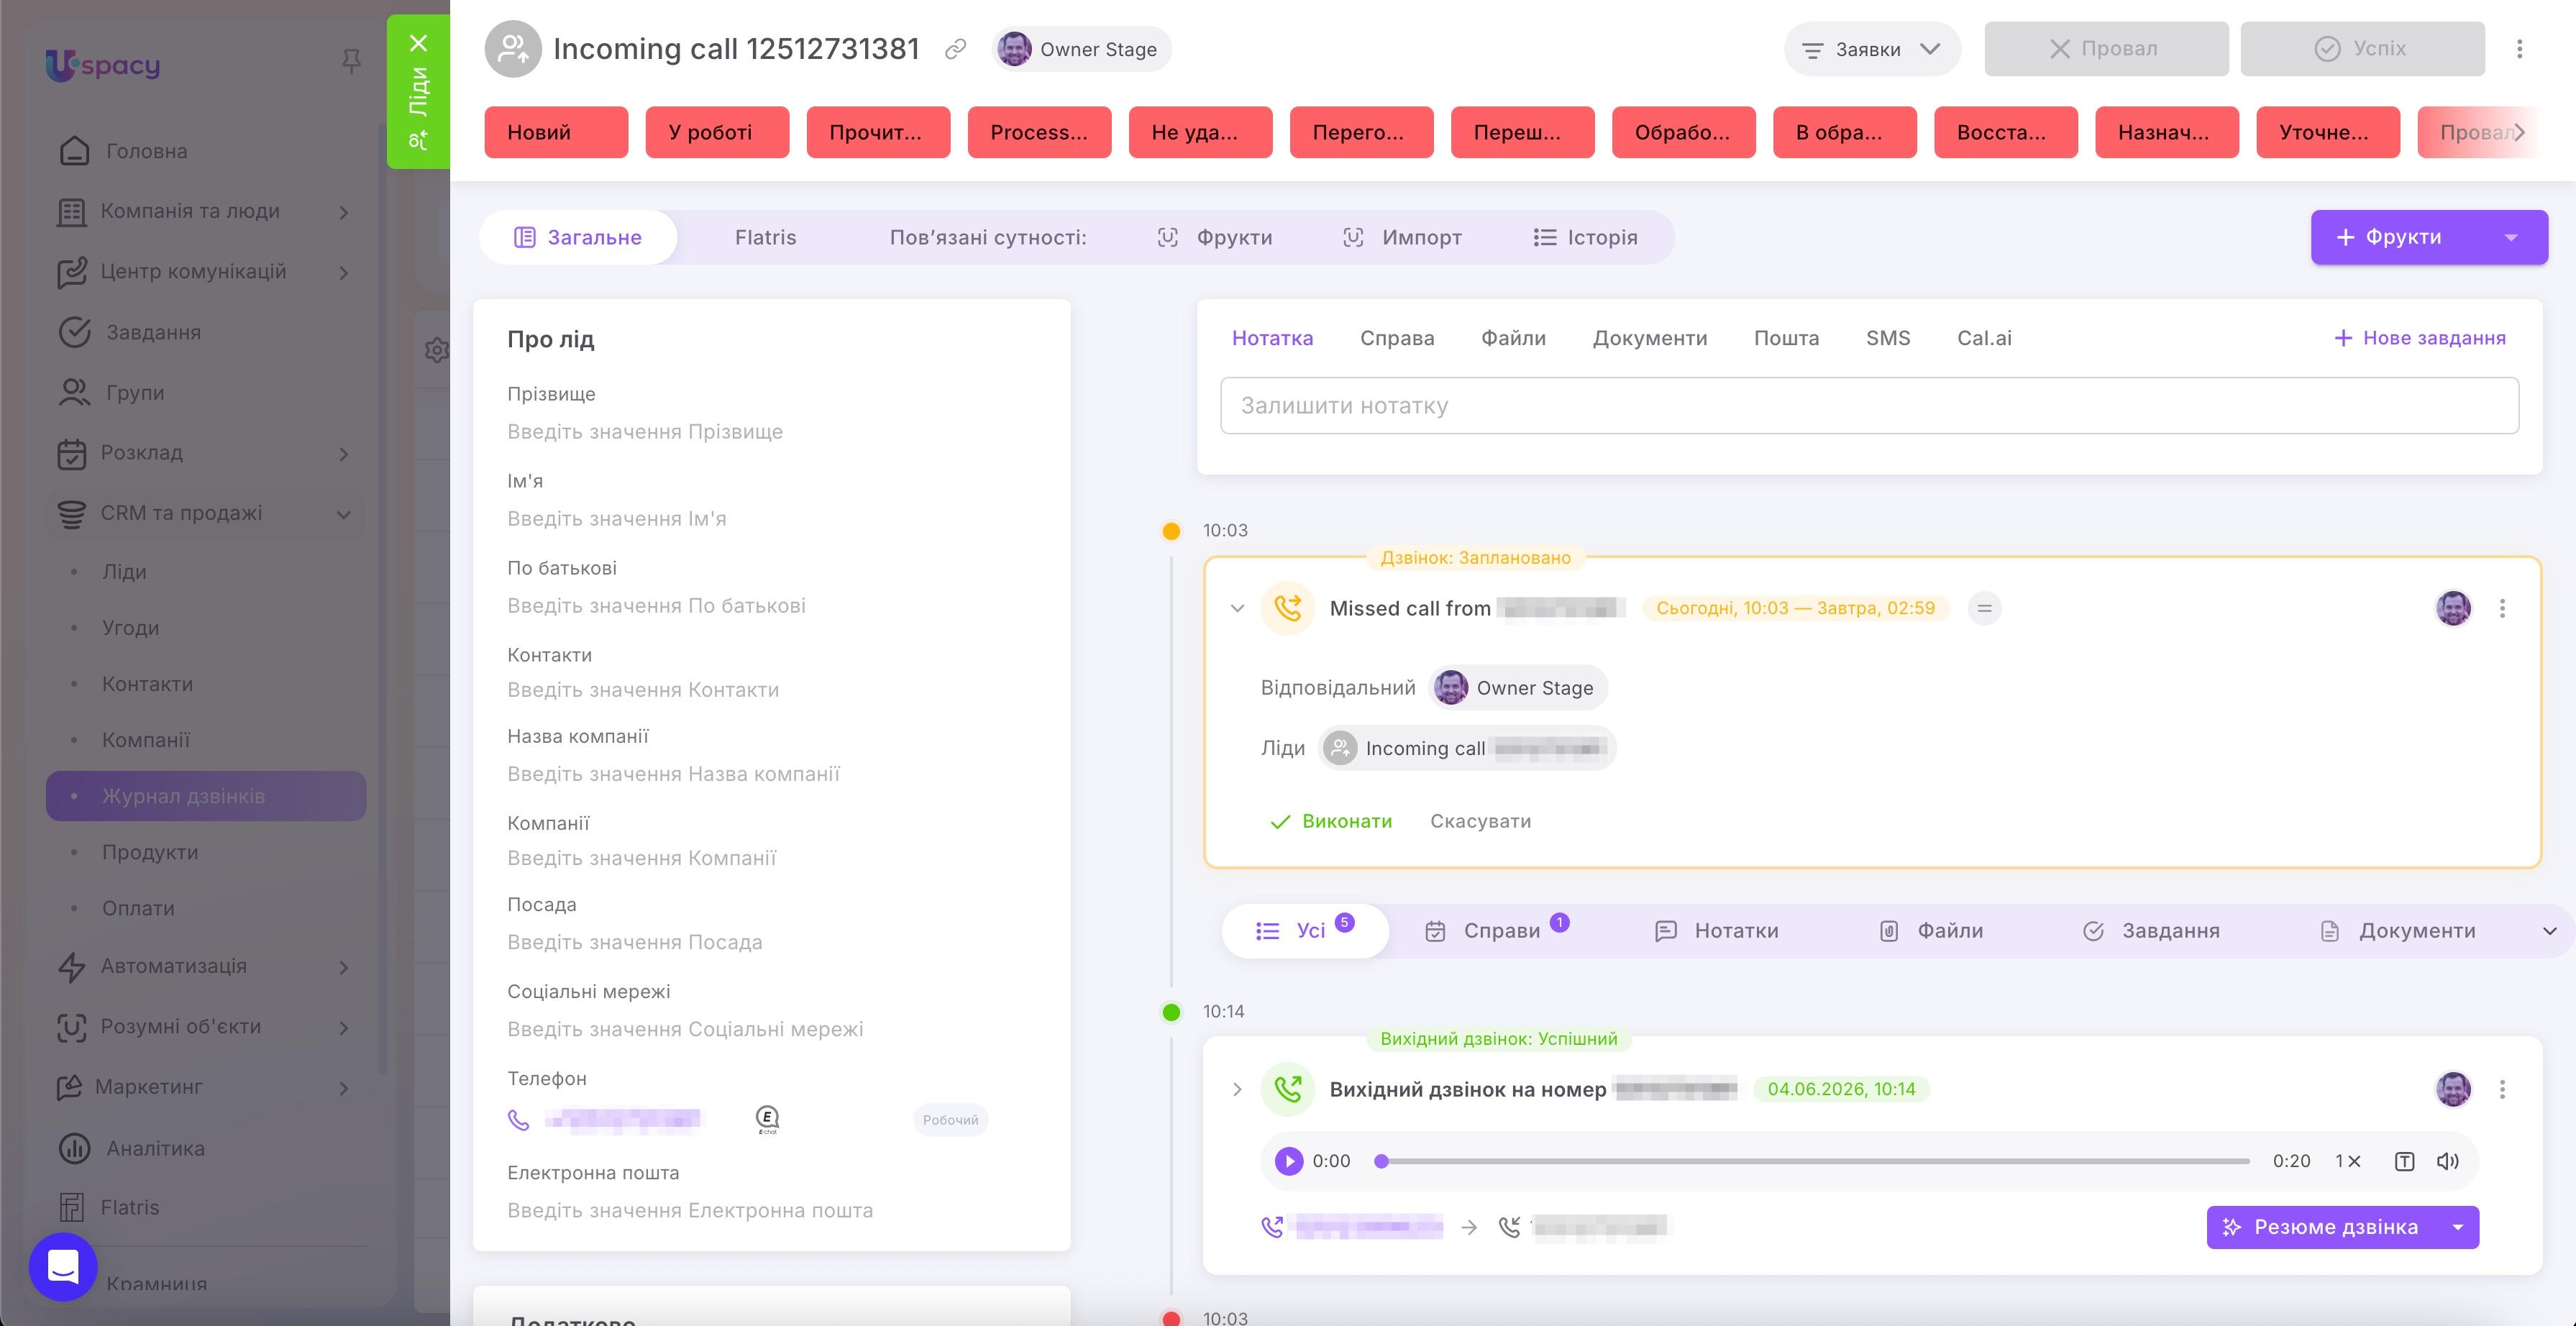Click volume icon in audio player
This screenshot has height=1326, width=2576.
coord(2447,1161)
